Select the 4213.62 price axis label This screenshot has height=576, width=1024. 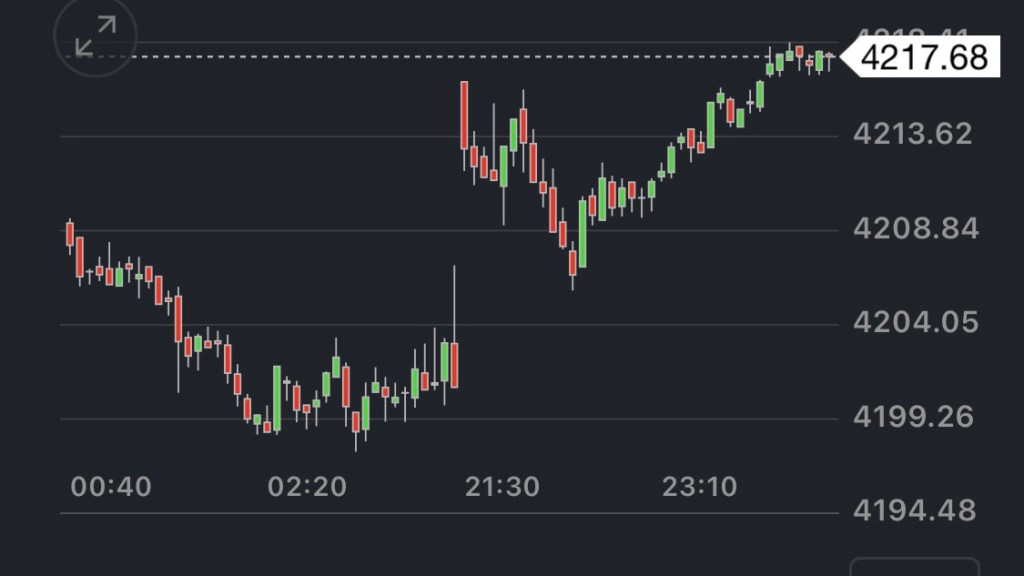pos(911,133)
